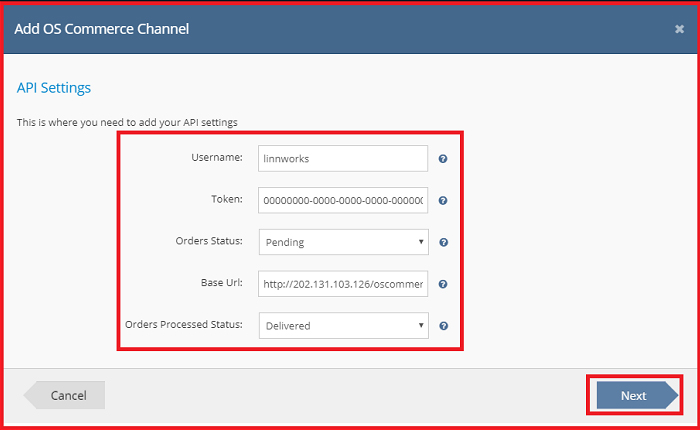Click the 'Username:' label
The height and width of the screenshot is (430, 700).
217,158
